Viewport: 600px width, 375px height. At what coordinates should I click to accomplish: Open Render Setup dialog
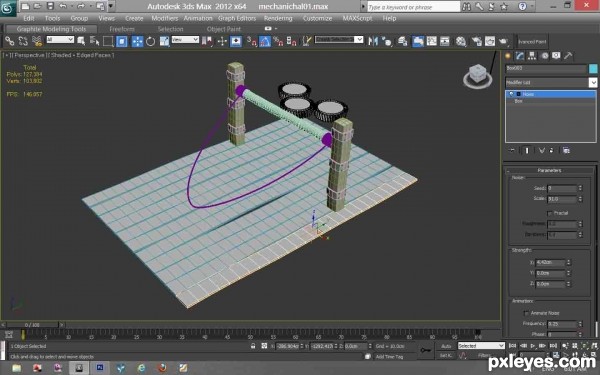click(x=476, y=41)
